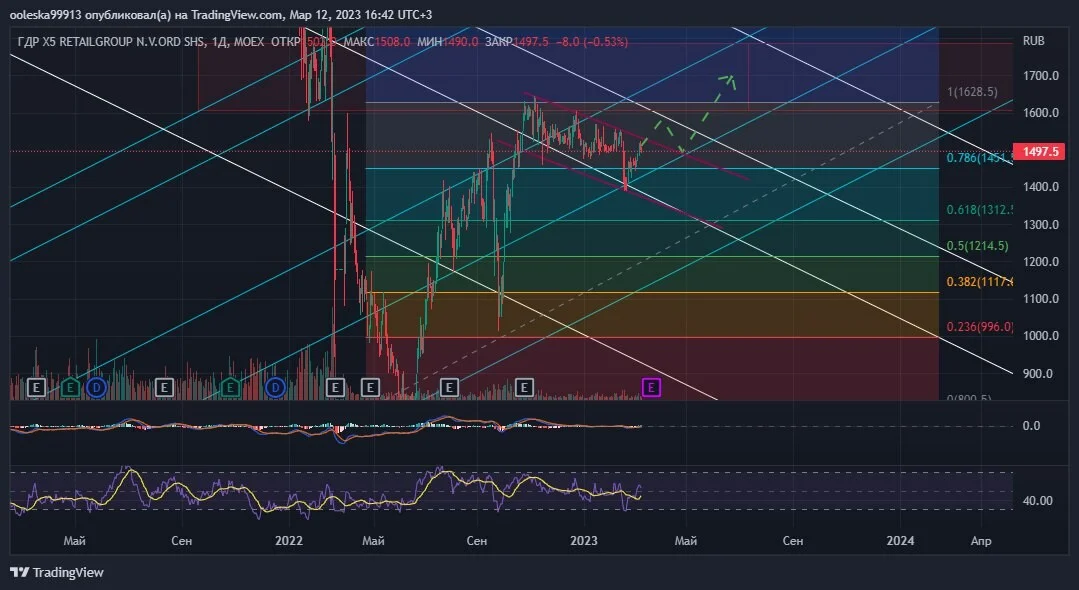
Task: Click the red 0.236(996.0) Fibonacci label
Action: point(980,327)
